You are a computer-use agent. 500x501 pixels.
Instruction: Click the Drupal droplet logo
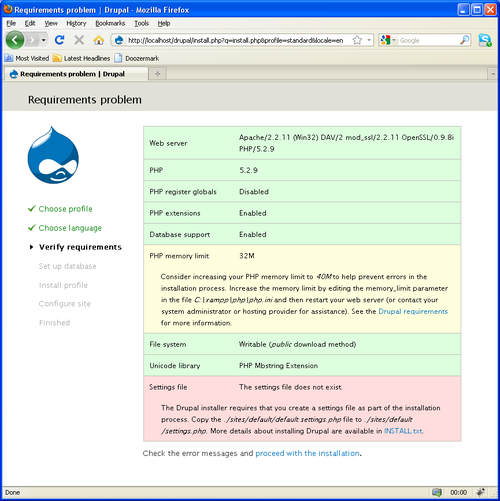53,155
